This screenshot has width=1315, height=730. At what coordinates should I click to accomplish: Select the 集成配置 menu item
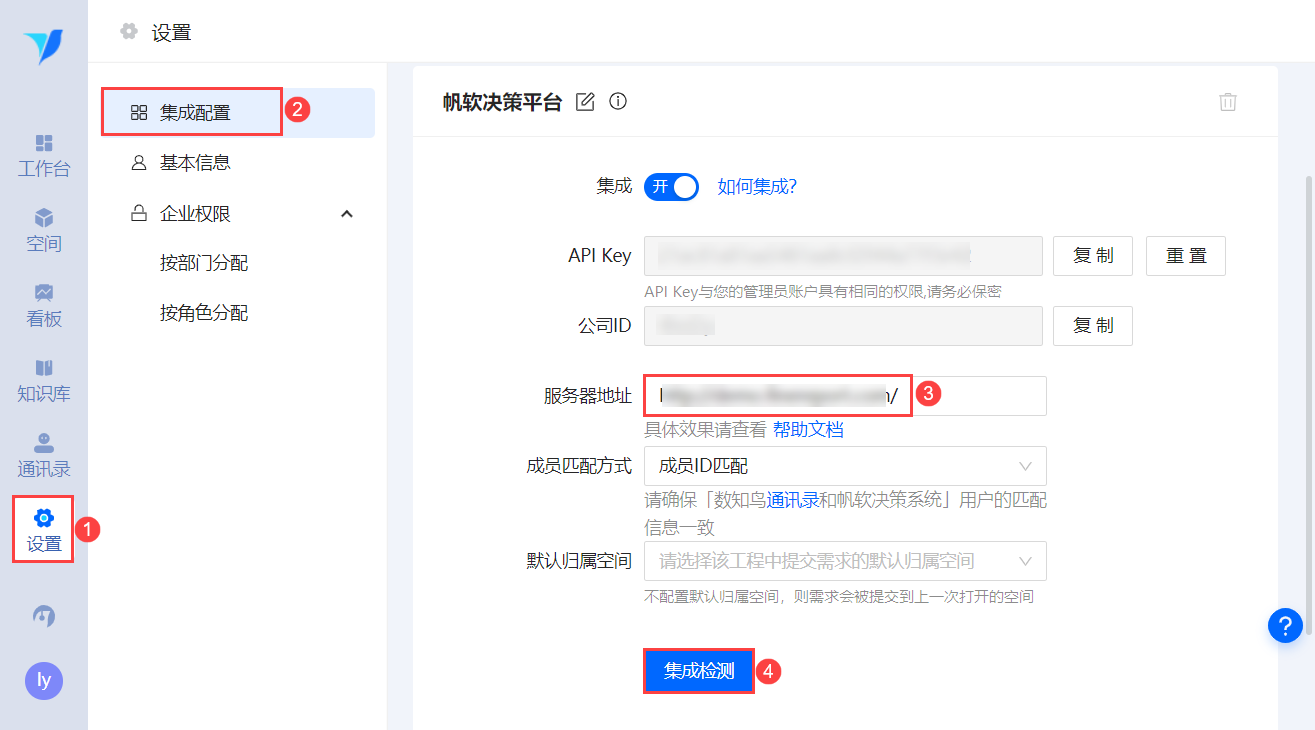pyautogui.click(x=238, y=113)
